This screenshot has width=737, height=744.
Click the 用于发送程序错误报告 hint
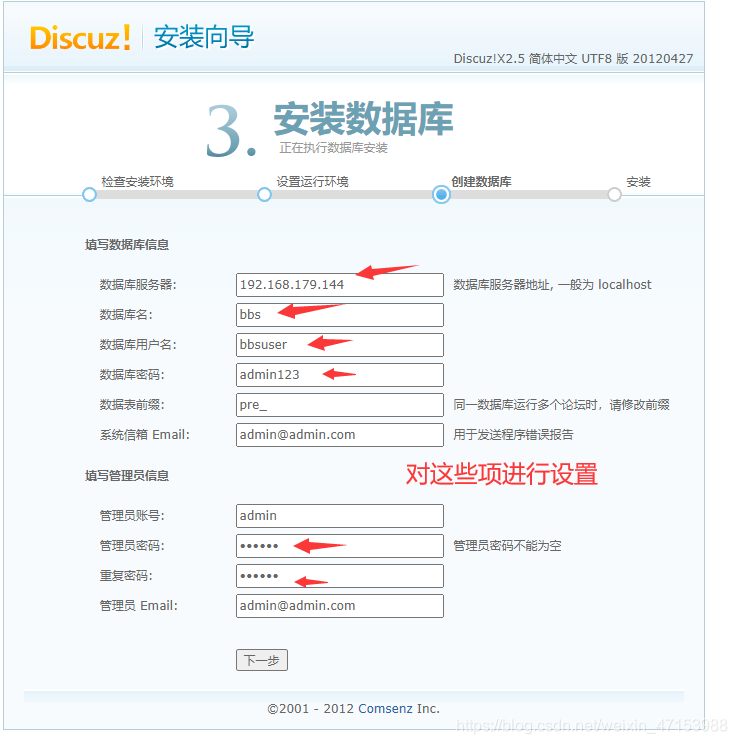[513, 435]
